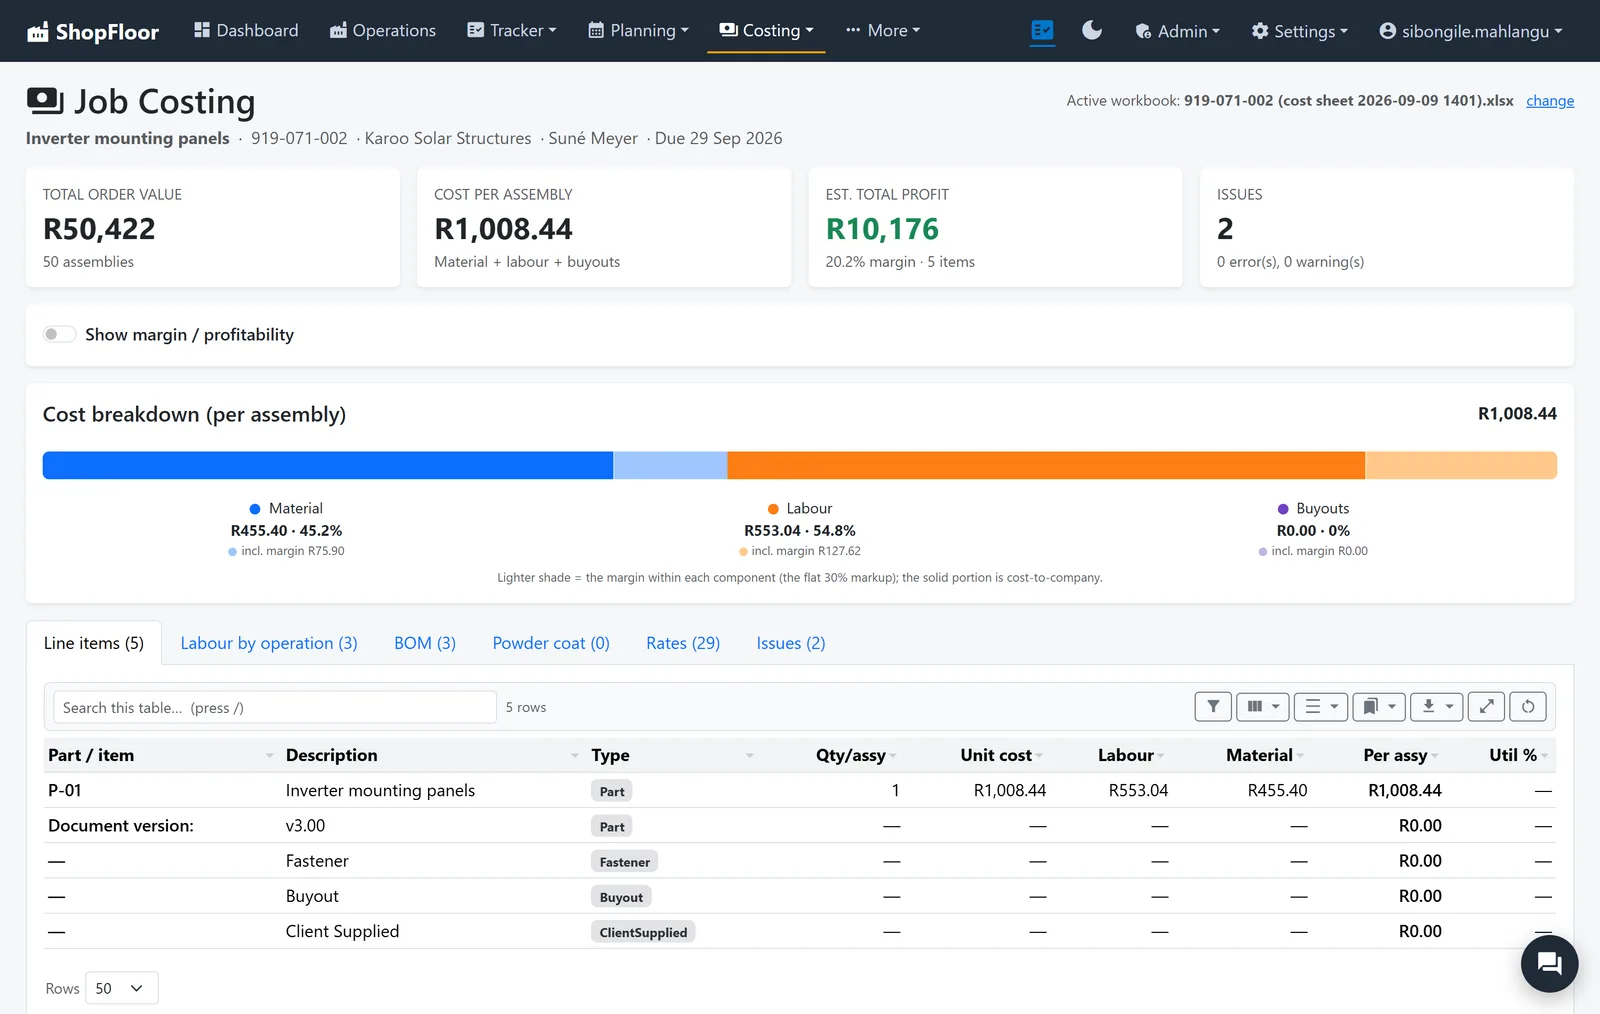Image resolution: width=1600 pixels, height=1014 pixels.
Task: Click the Util % column header
Action: click(x=1513, y=755)
